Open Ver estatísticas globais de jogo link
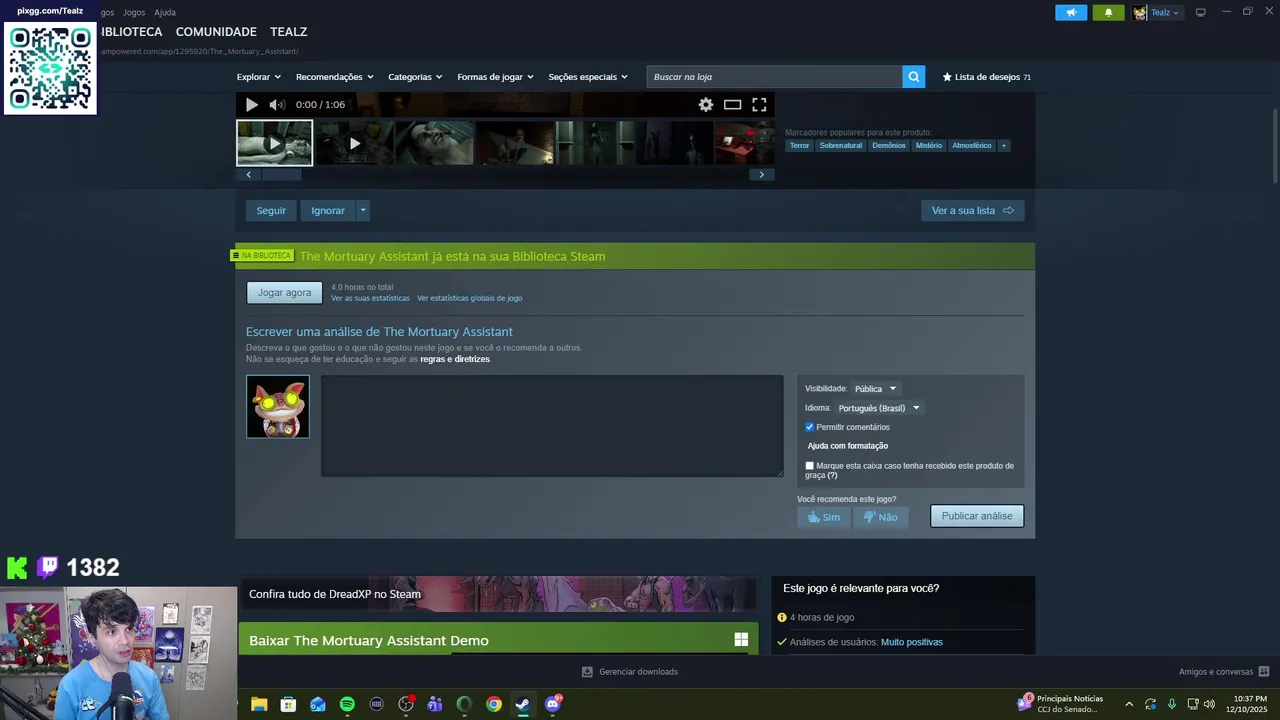1280x720 pixels. (x=469, y=298)
